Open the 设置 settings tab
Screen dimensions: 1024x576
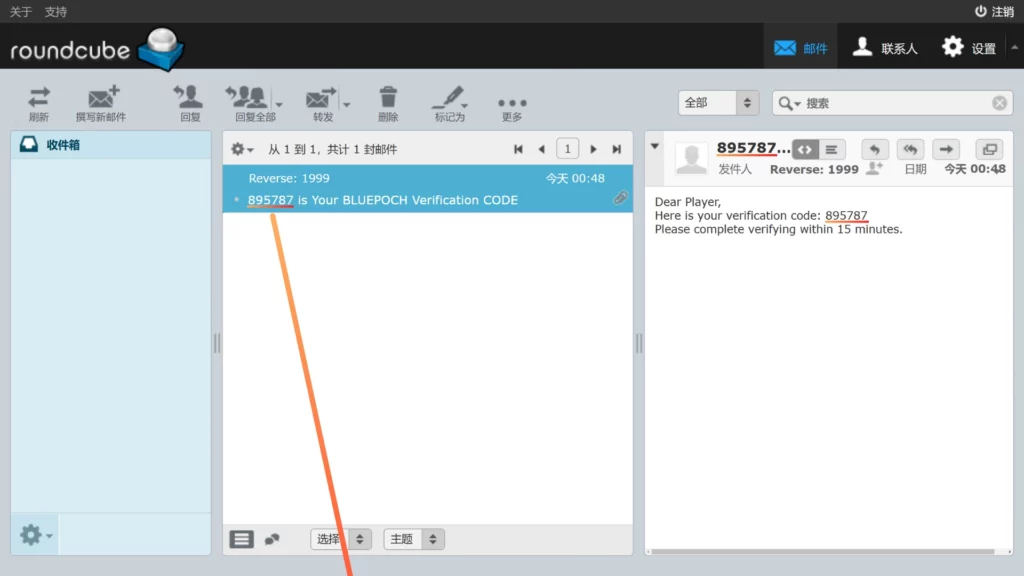969,47
